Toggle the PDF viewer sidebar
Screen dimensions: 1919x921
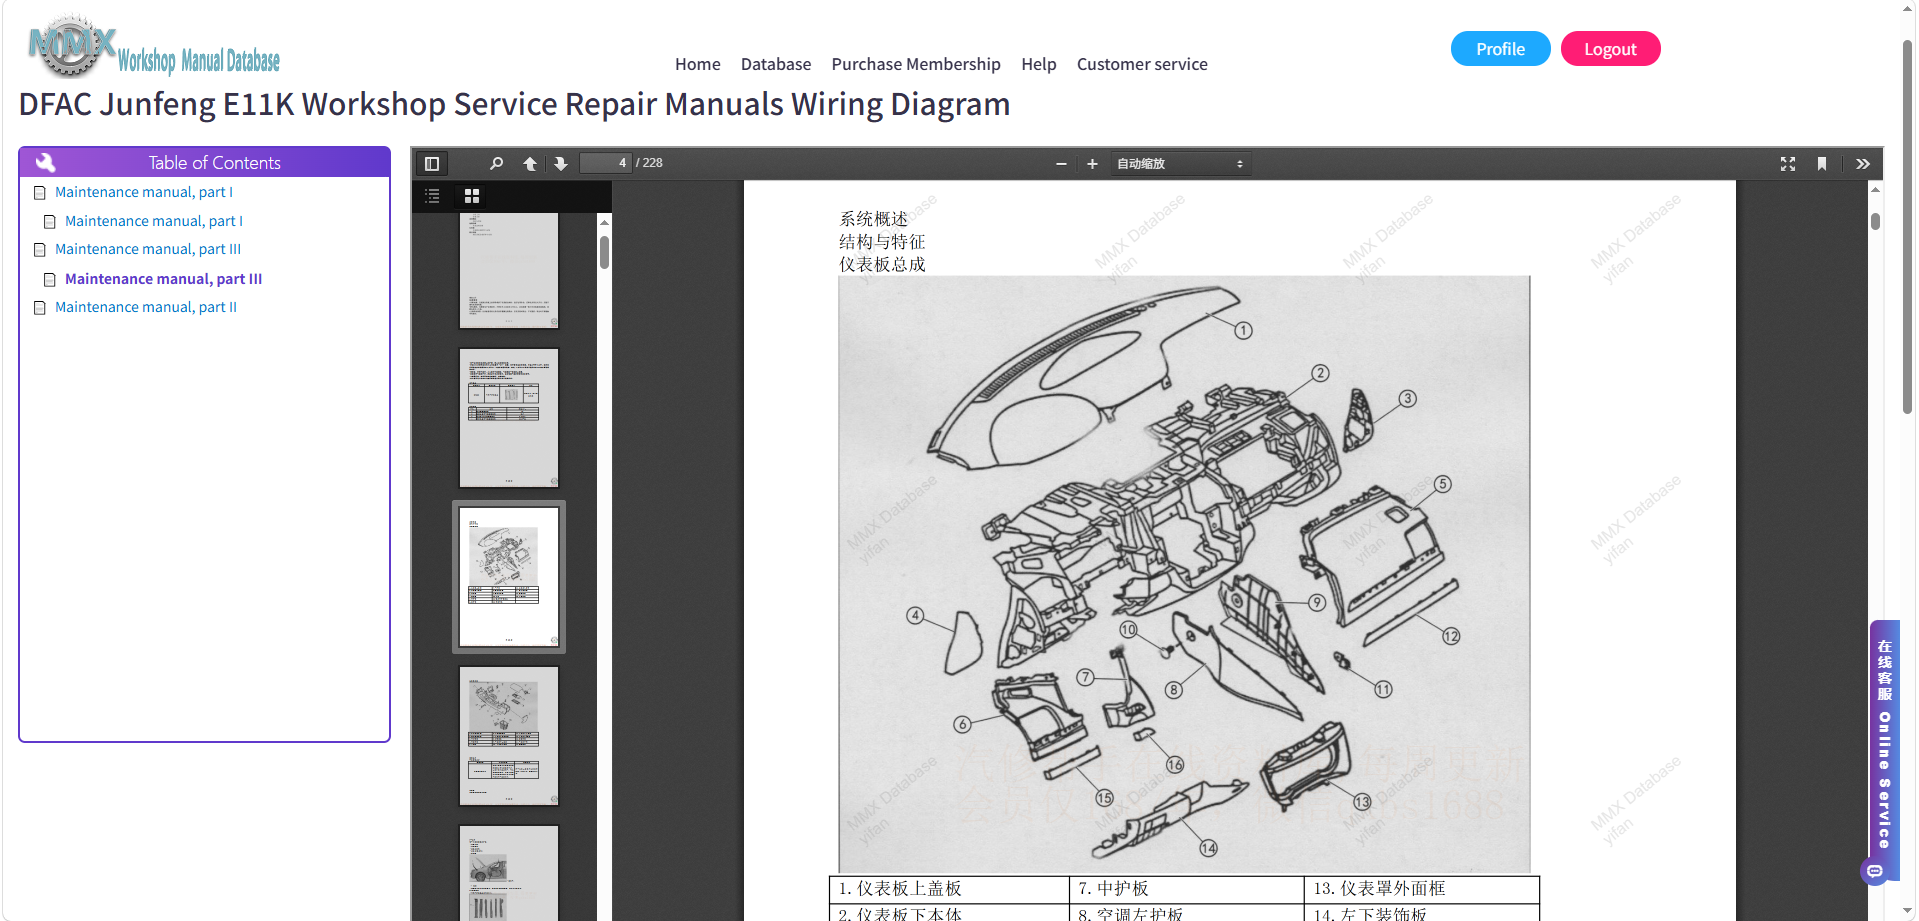[x=432, y=164]
